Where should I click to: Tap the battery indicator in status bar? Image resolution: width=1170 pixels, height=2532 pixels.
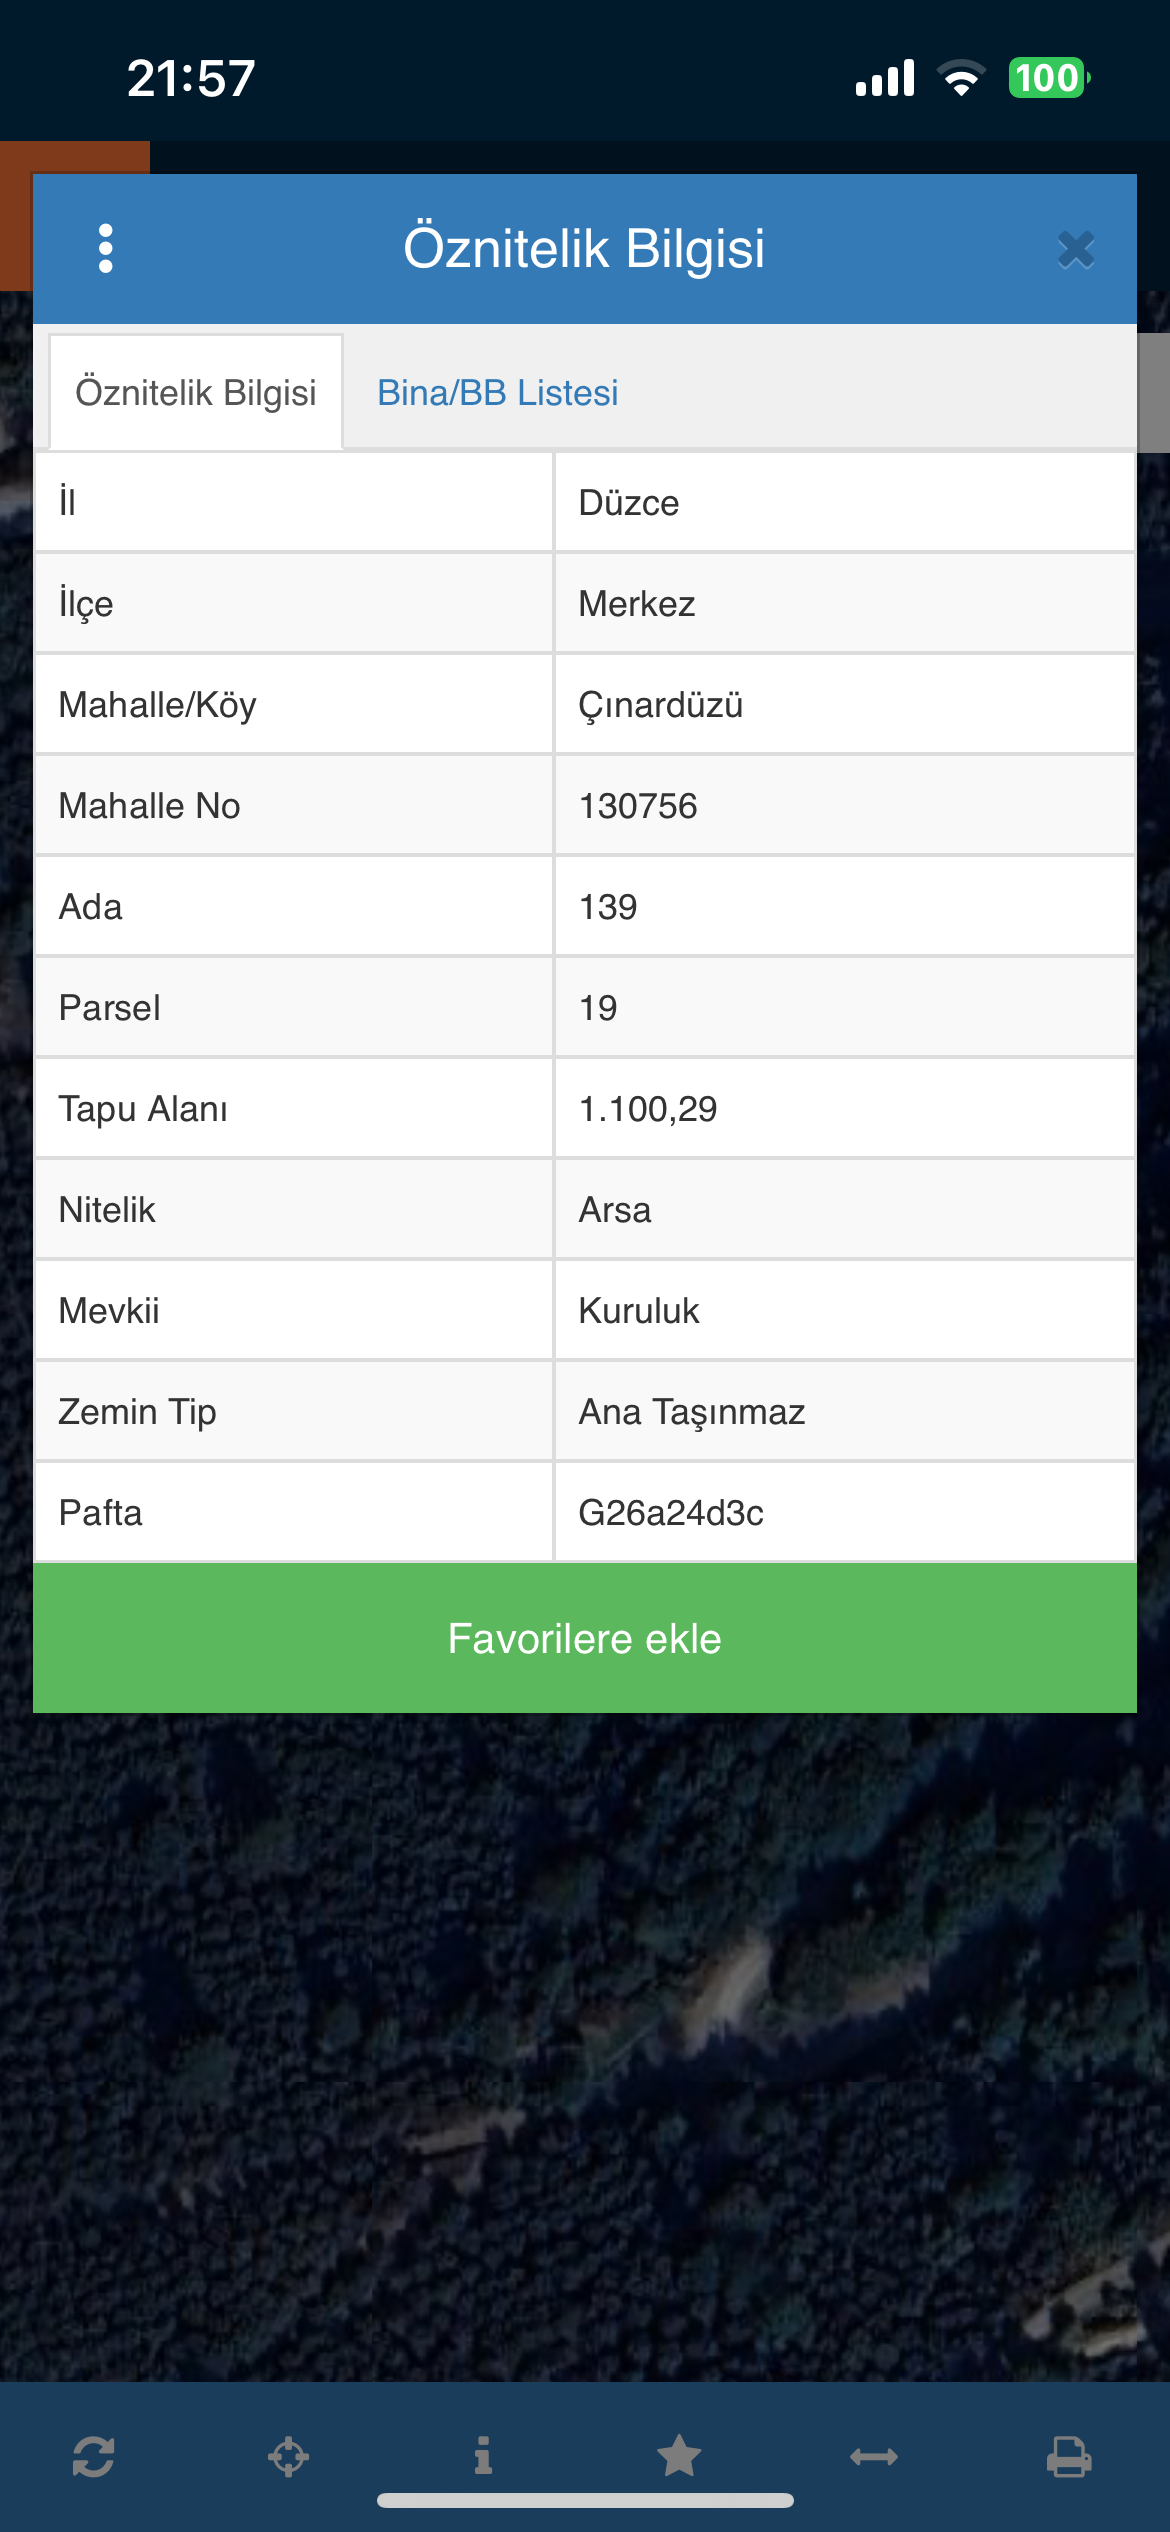click(1048, 78)
